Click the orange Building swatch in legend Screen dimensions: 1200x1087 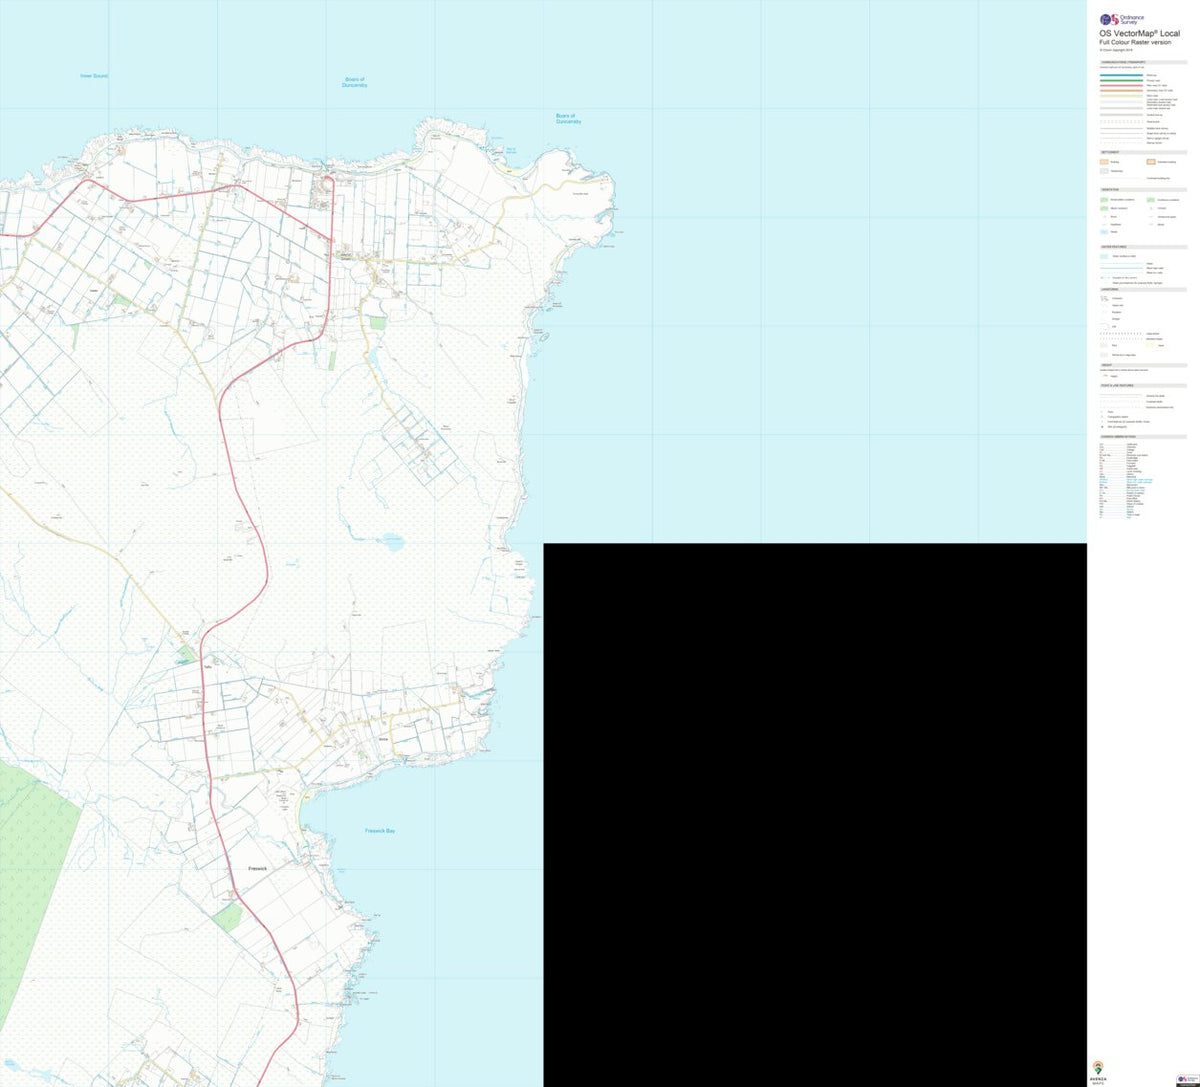click(x=1103, y=161)
